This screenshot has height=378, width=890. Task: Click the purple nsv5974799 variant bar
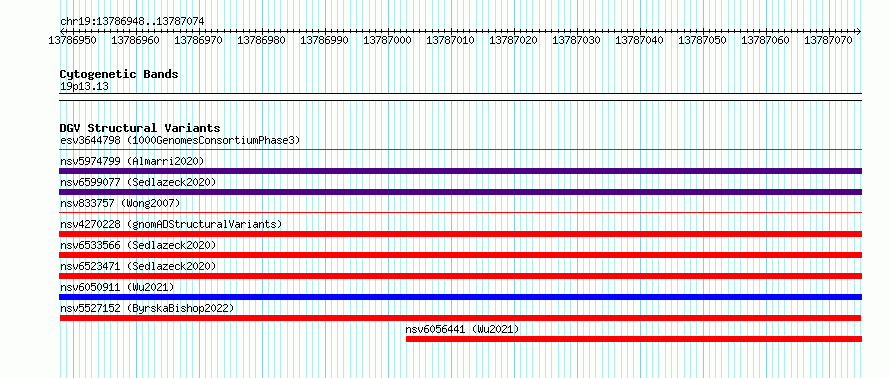coord(460,171)
